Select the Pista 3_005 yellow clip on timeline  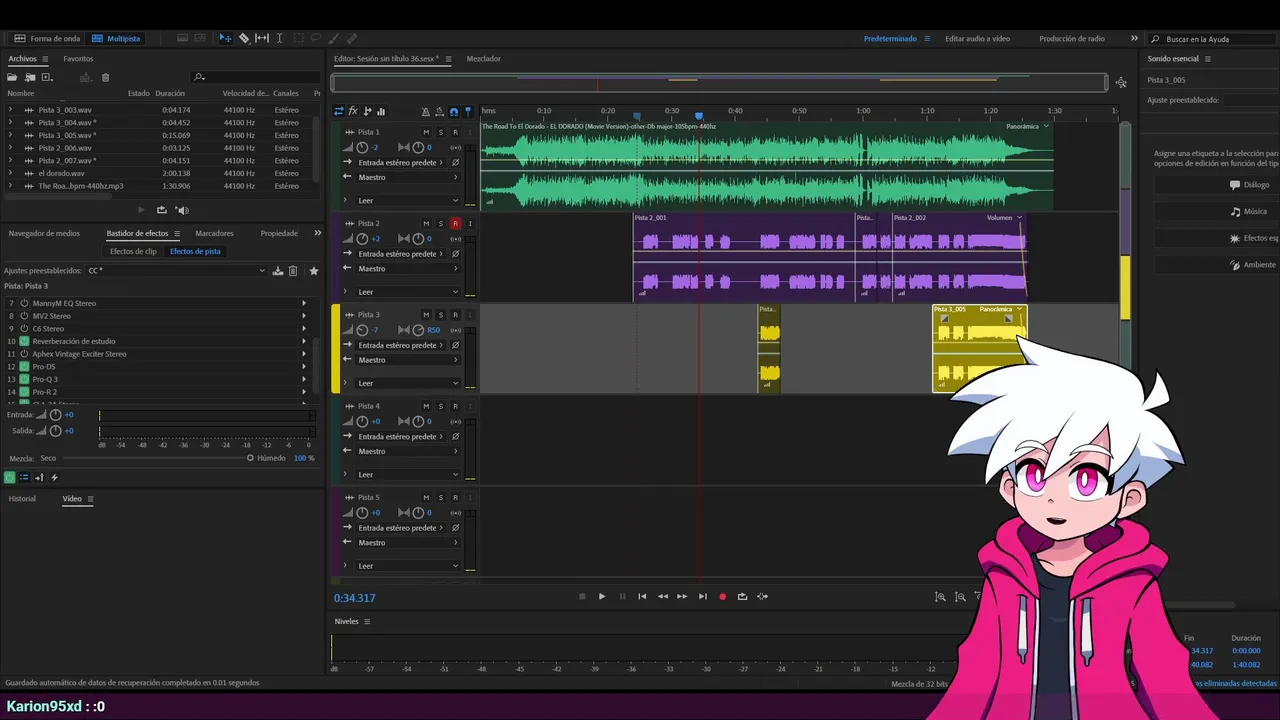979,349
